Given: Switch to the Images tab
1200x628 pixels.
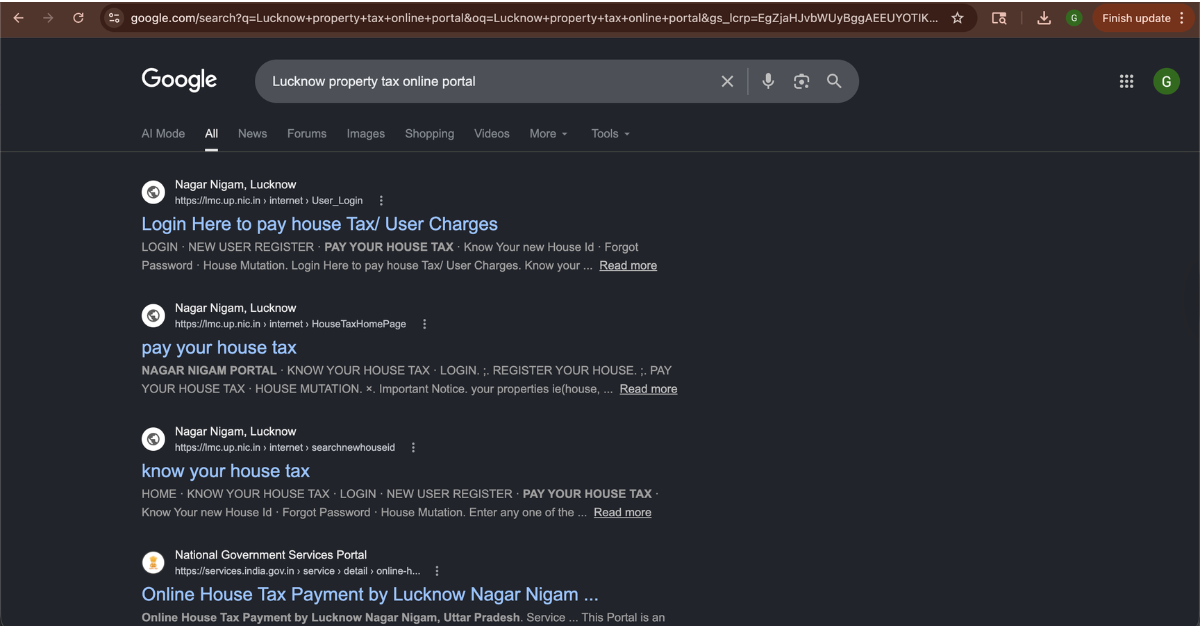Looking at the screenshot, I should point(366,133).
